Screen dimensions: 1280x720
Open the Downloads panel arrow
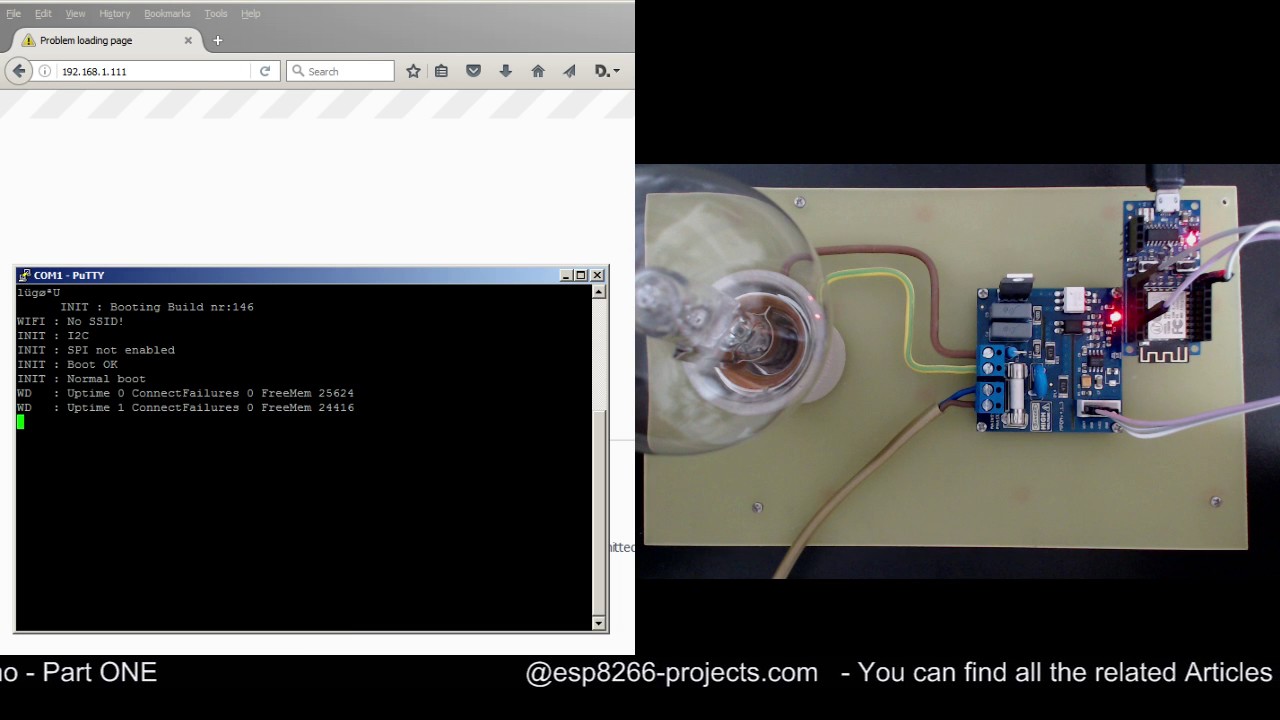(505, 71)
